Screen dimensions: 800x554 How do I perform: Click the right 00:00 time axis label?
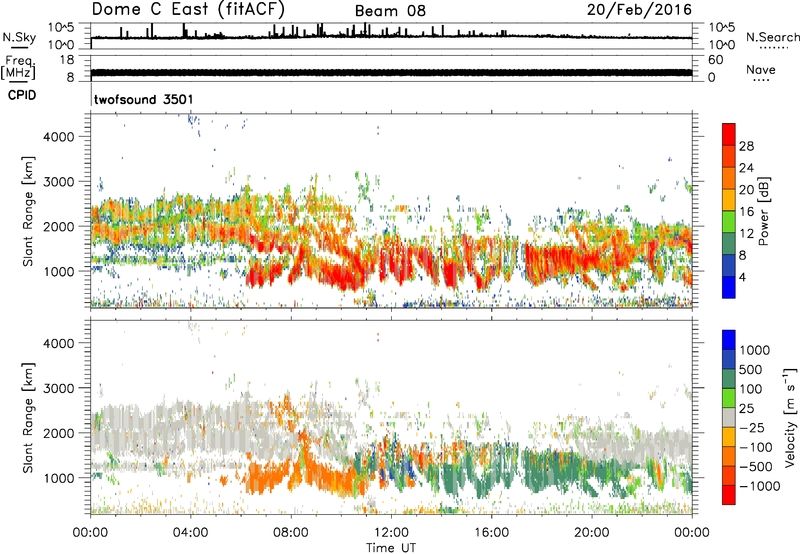[x=692, y=533]
